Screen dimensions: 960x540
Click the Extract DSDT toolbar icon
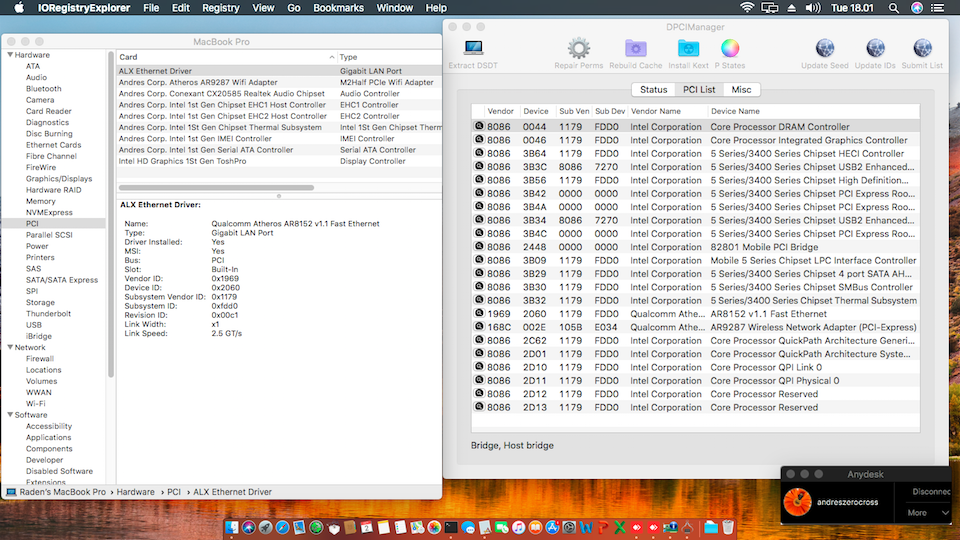[473, 48]
